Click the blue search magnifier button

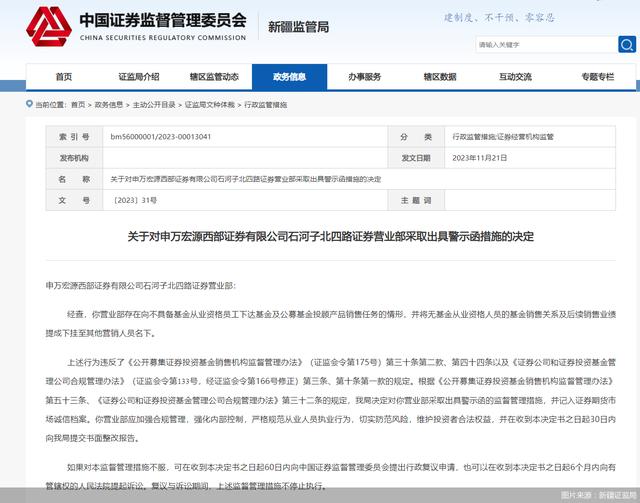[x=627, y=44]
